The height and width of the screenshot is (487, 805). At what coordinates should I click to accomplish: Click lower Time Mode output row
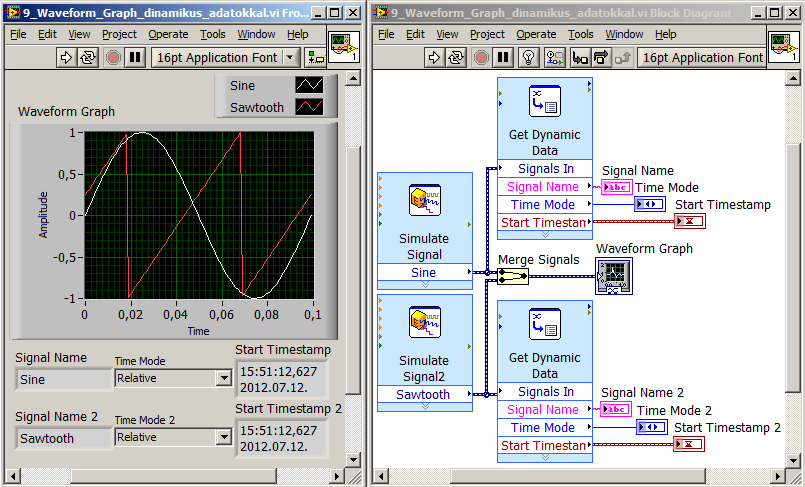point(545,427)
